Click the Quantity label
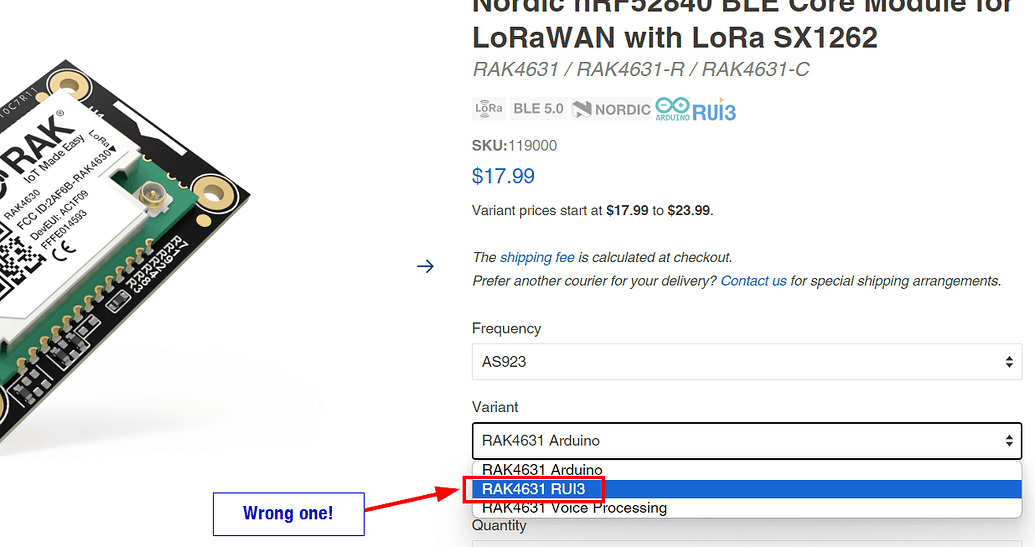This screenshot has height=547, width=1035. click(501, 526)
